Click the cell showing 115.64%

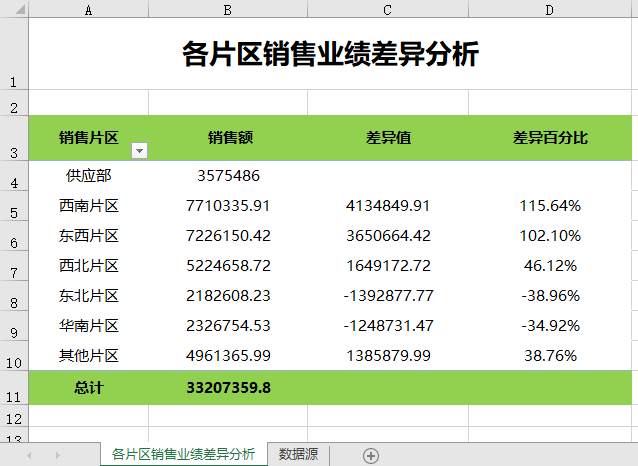pyautogui.click(x=549, y=206)
